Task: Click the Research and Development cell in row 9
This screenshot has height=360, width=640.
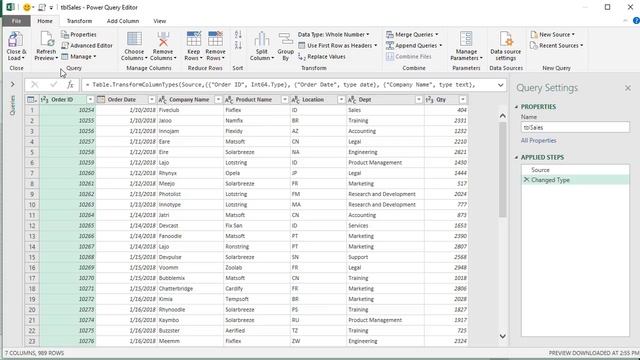Action: coord(385,194)
